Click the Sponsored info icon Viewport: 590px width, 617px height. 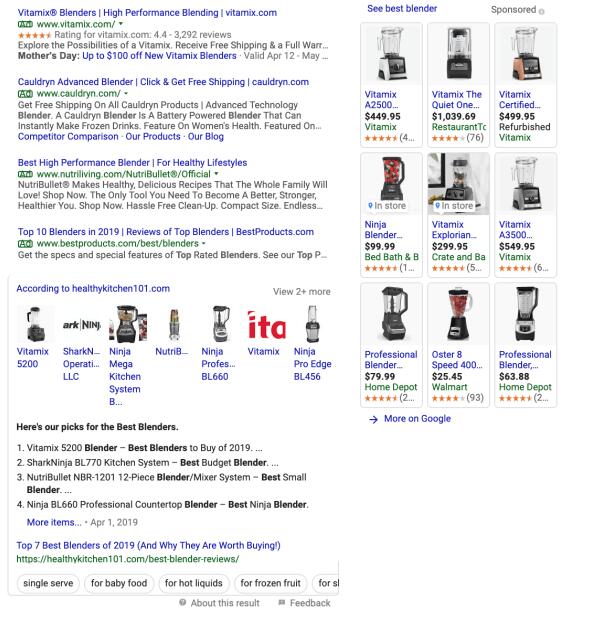(x=542, y=12)
